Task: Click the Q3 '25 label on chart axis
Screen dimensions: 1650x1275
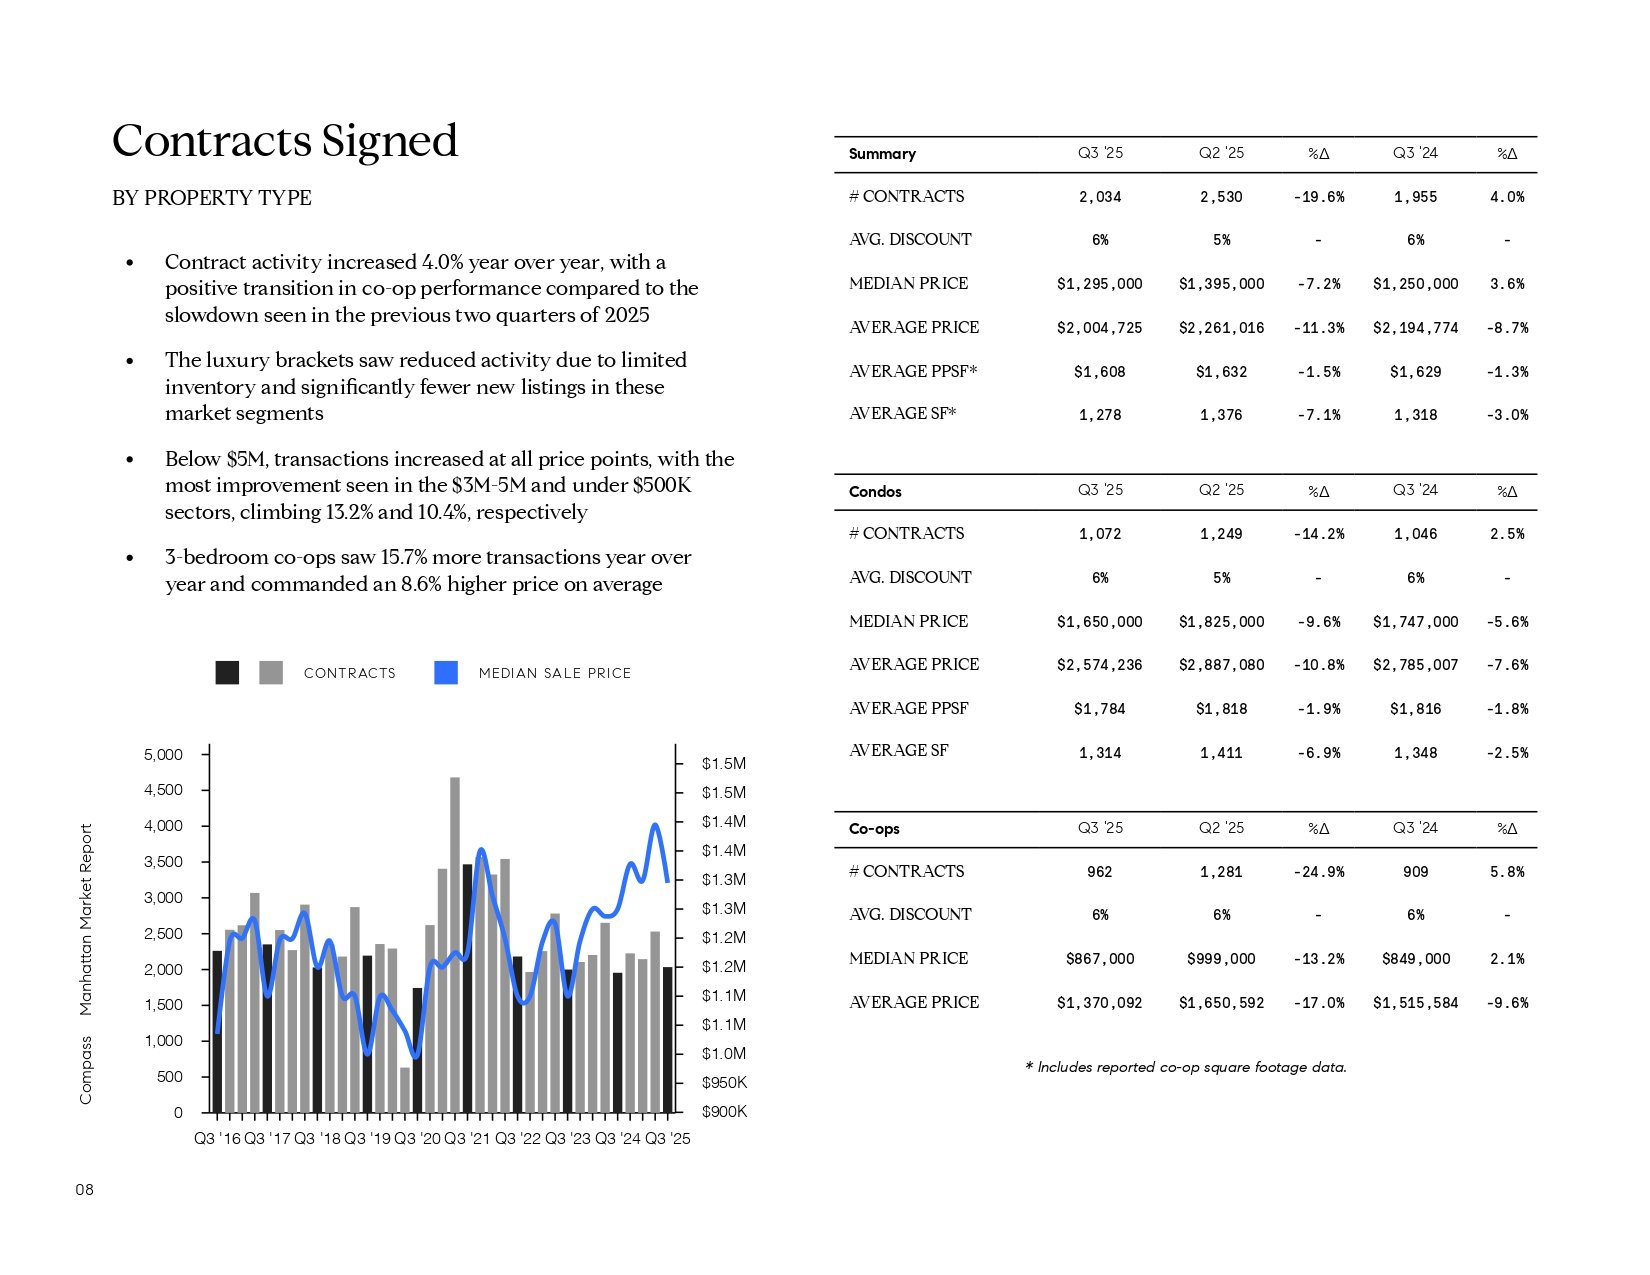Action: [x=668, y=1139]
